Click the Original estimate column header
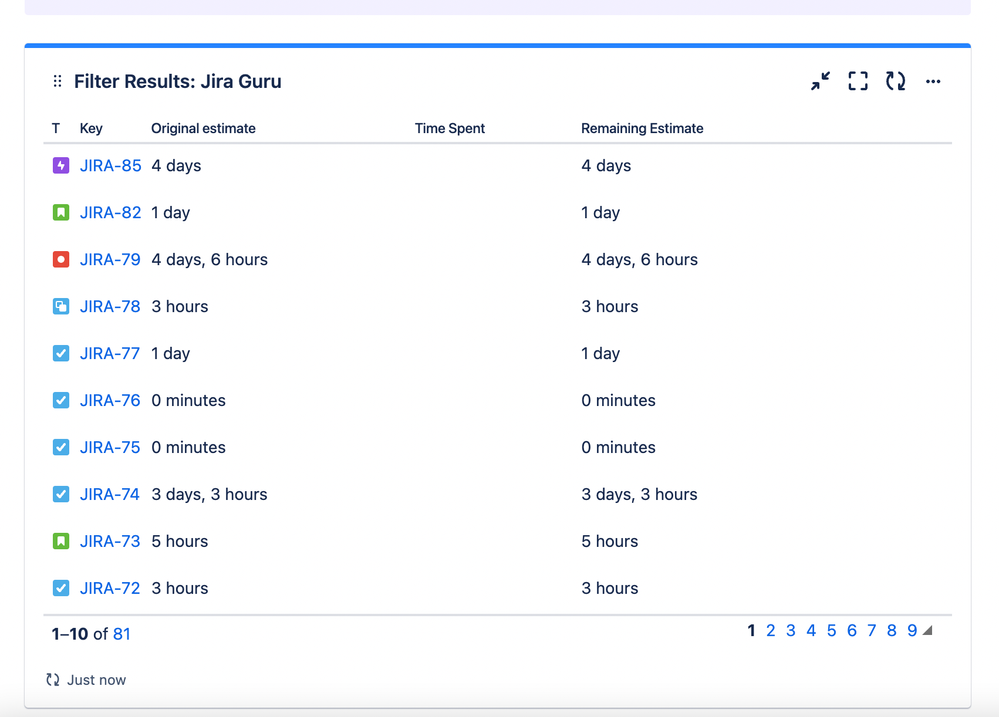The image size is (999, 717). pos(203,128)
